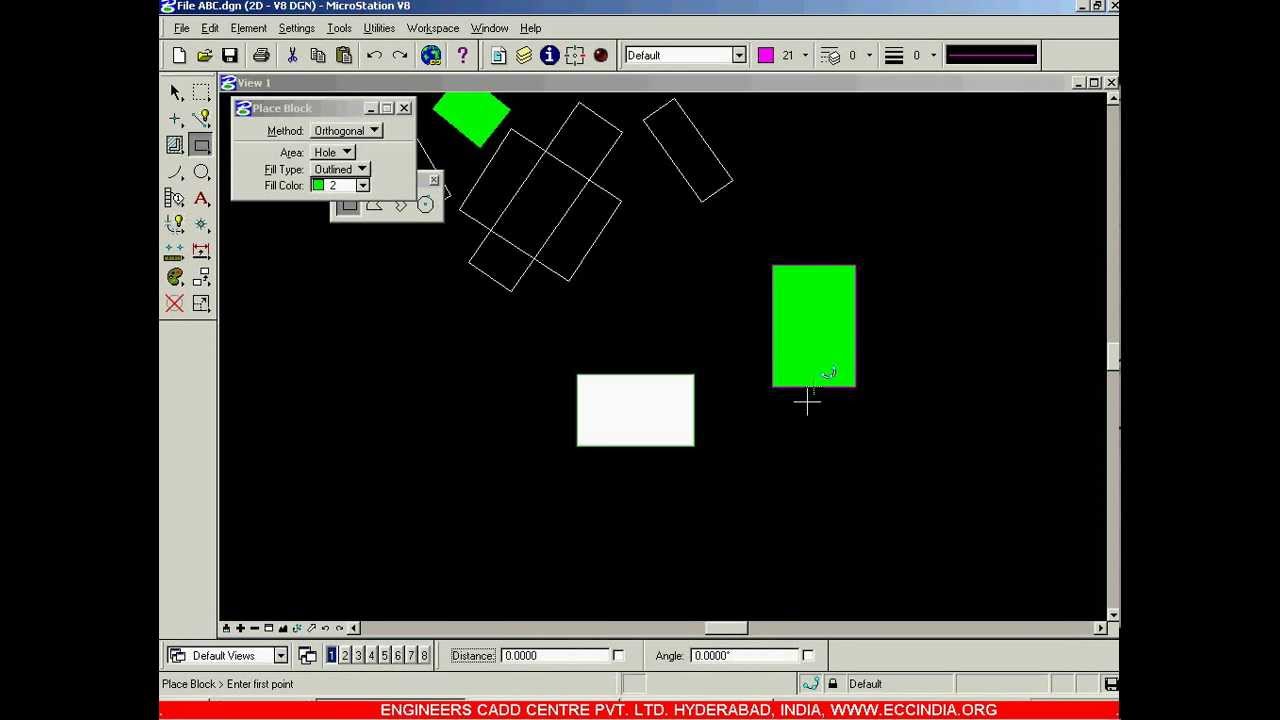Open Element Information blue i icon

(x=549, y=56)
